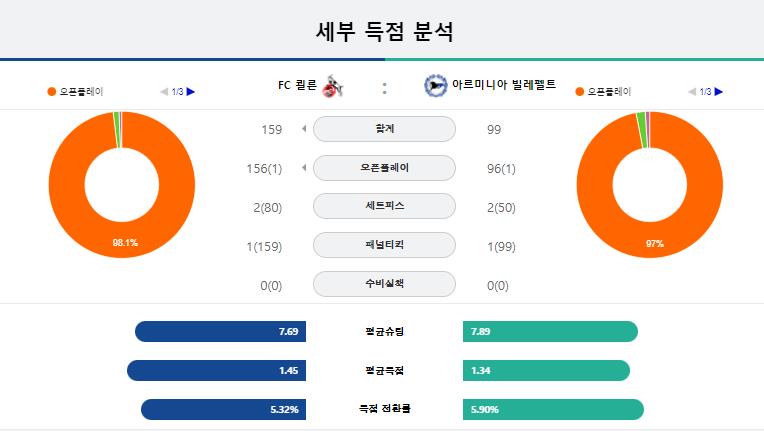Click the small arrow beside 156(1) value

[304, 168]
